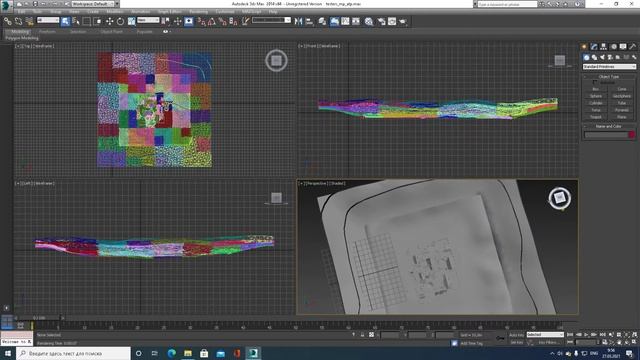Switch to the Modeling ribbon tab
The width and height of the screenshot is (640, 360).
pyautogui.click(x=20, y=31)
